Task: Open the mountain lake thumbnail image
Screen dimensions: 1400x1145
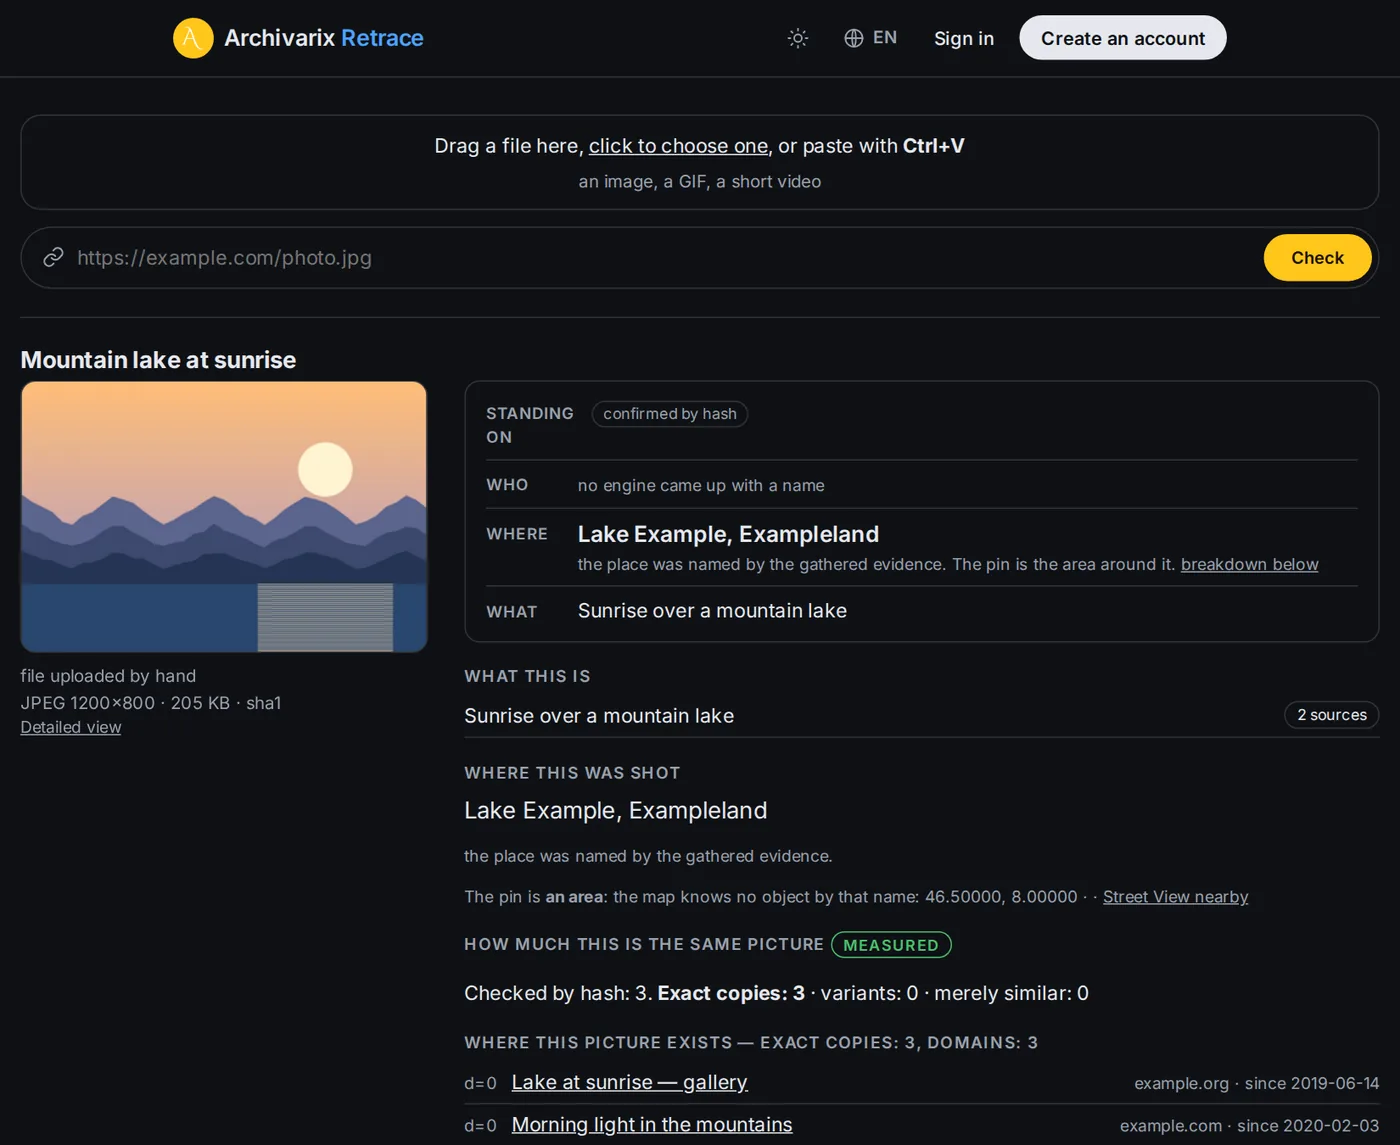Action: [x=224, y=517]
